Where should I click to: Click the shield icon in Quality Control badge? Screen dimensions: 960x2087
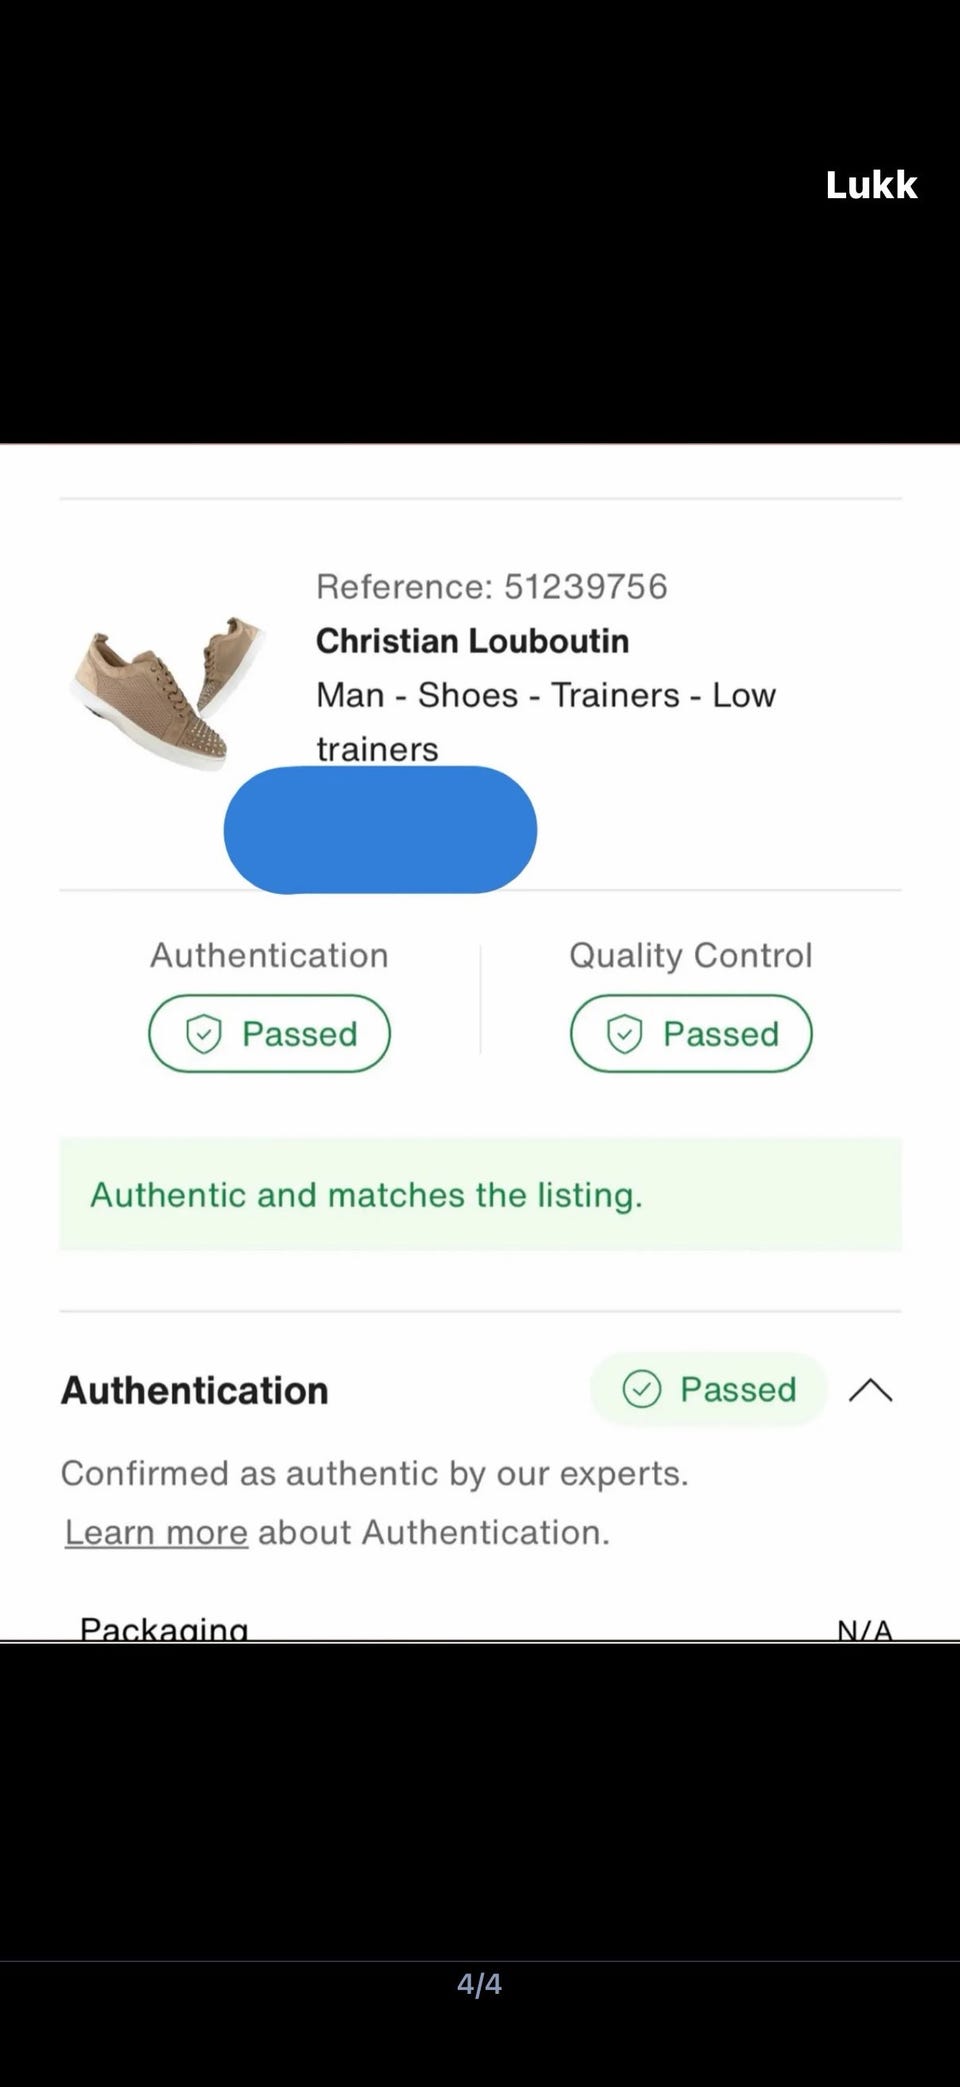click(x=625, y=1033)
